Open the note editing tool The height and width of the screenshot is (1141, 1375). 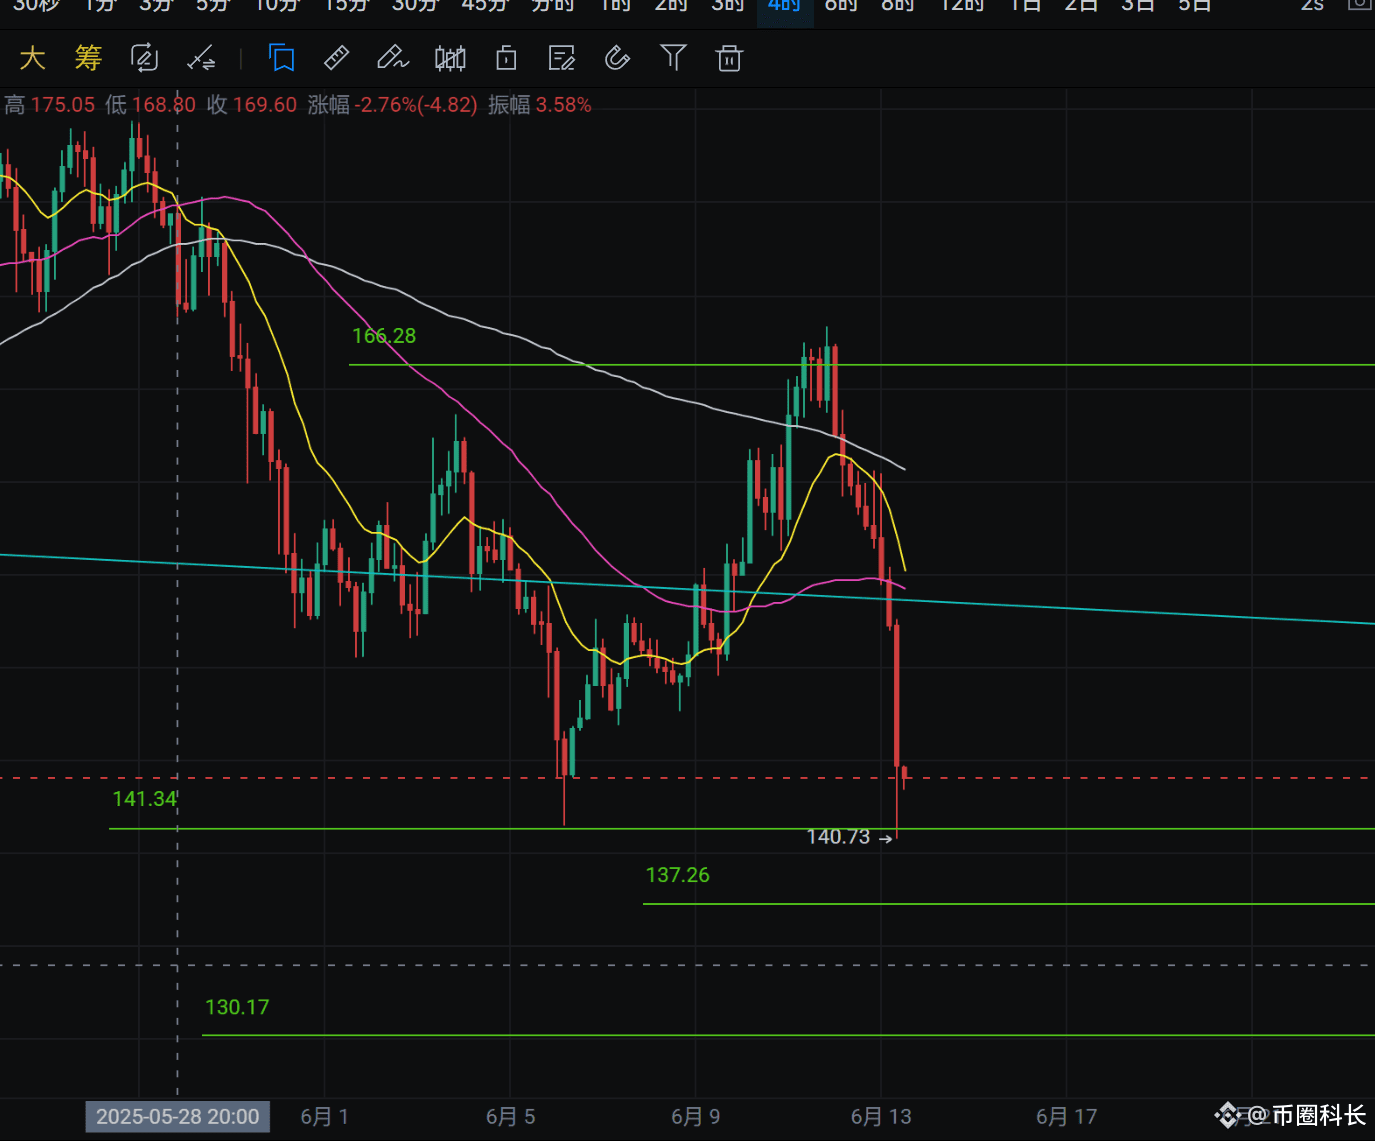click(562, 58)
